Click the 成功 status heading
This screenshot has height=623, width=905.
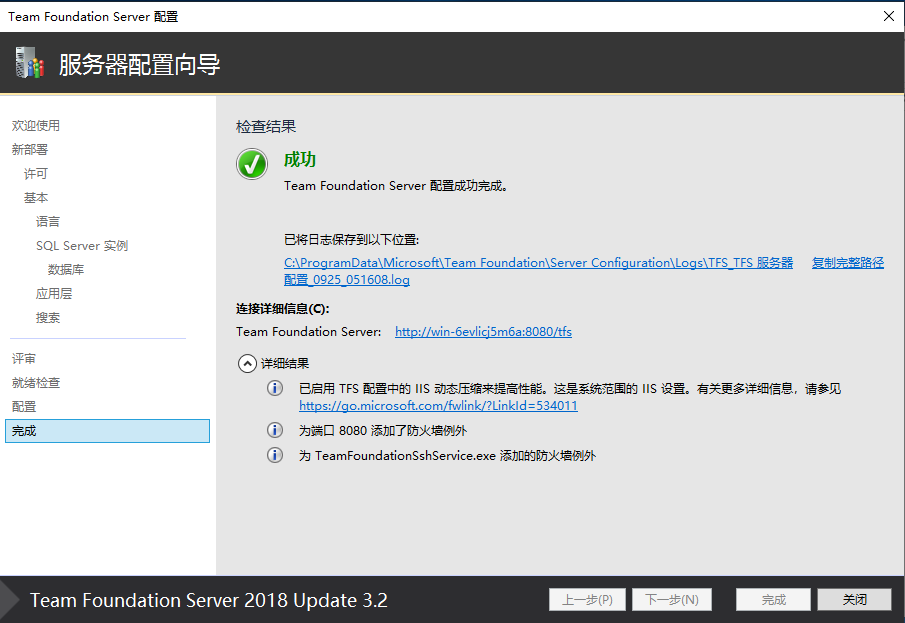[x=300, y=159]
